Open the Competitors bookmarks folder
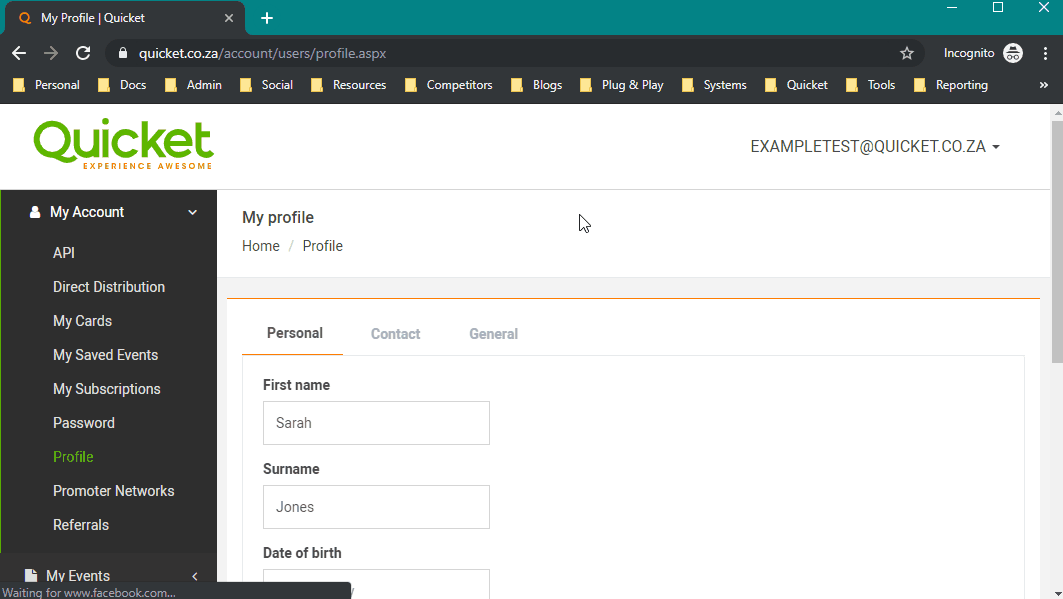 [x=449, y=85]
